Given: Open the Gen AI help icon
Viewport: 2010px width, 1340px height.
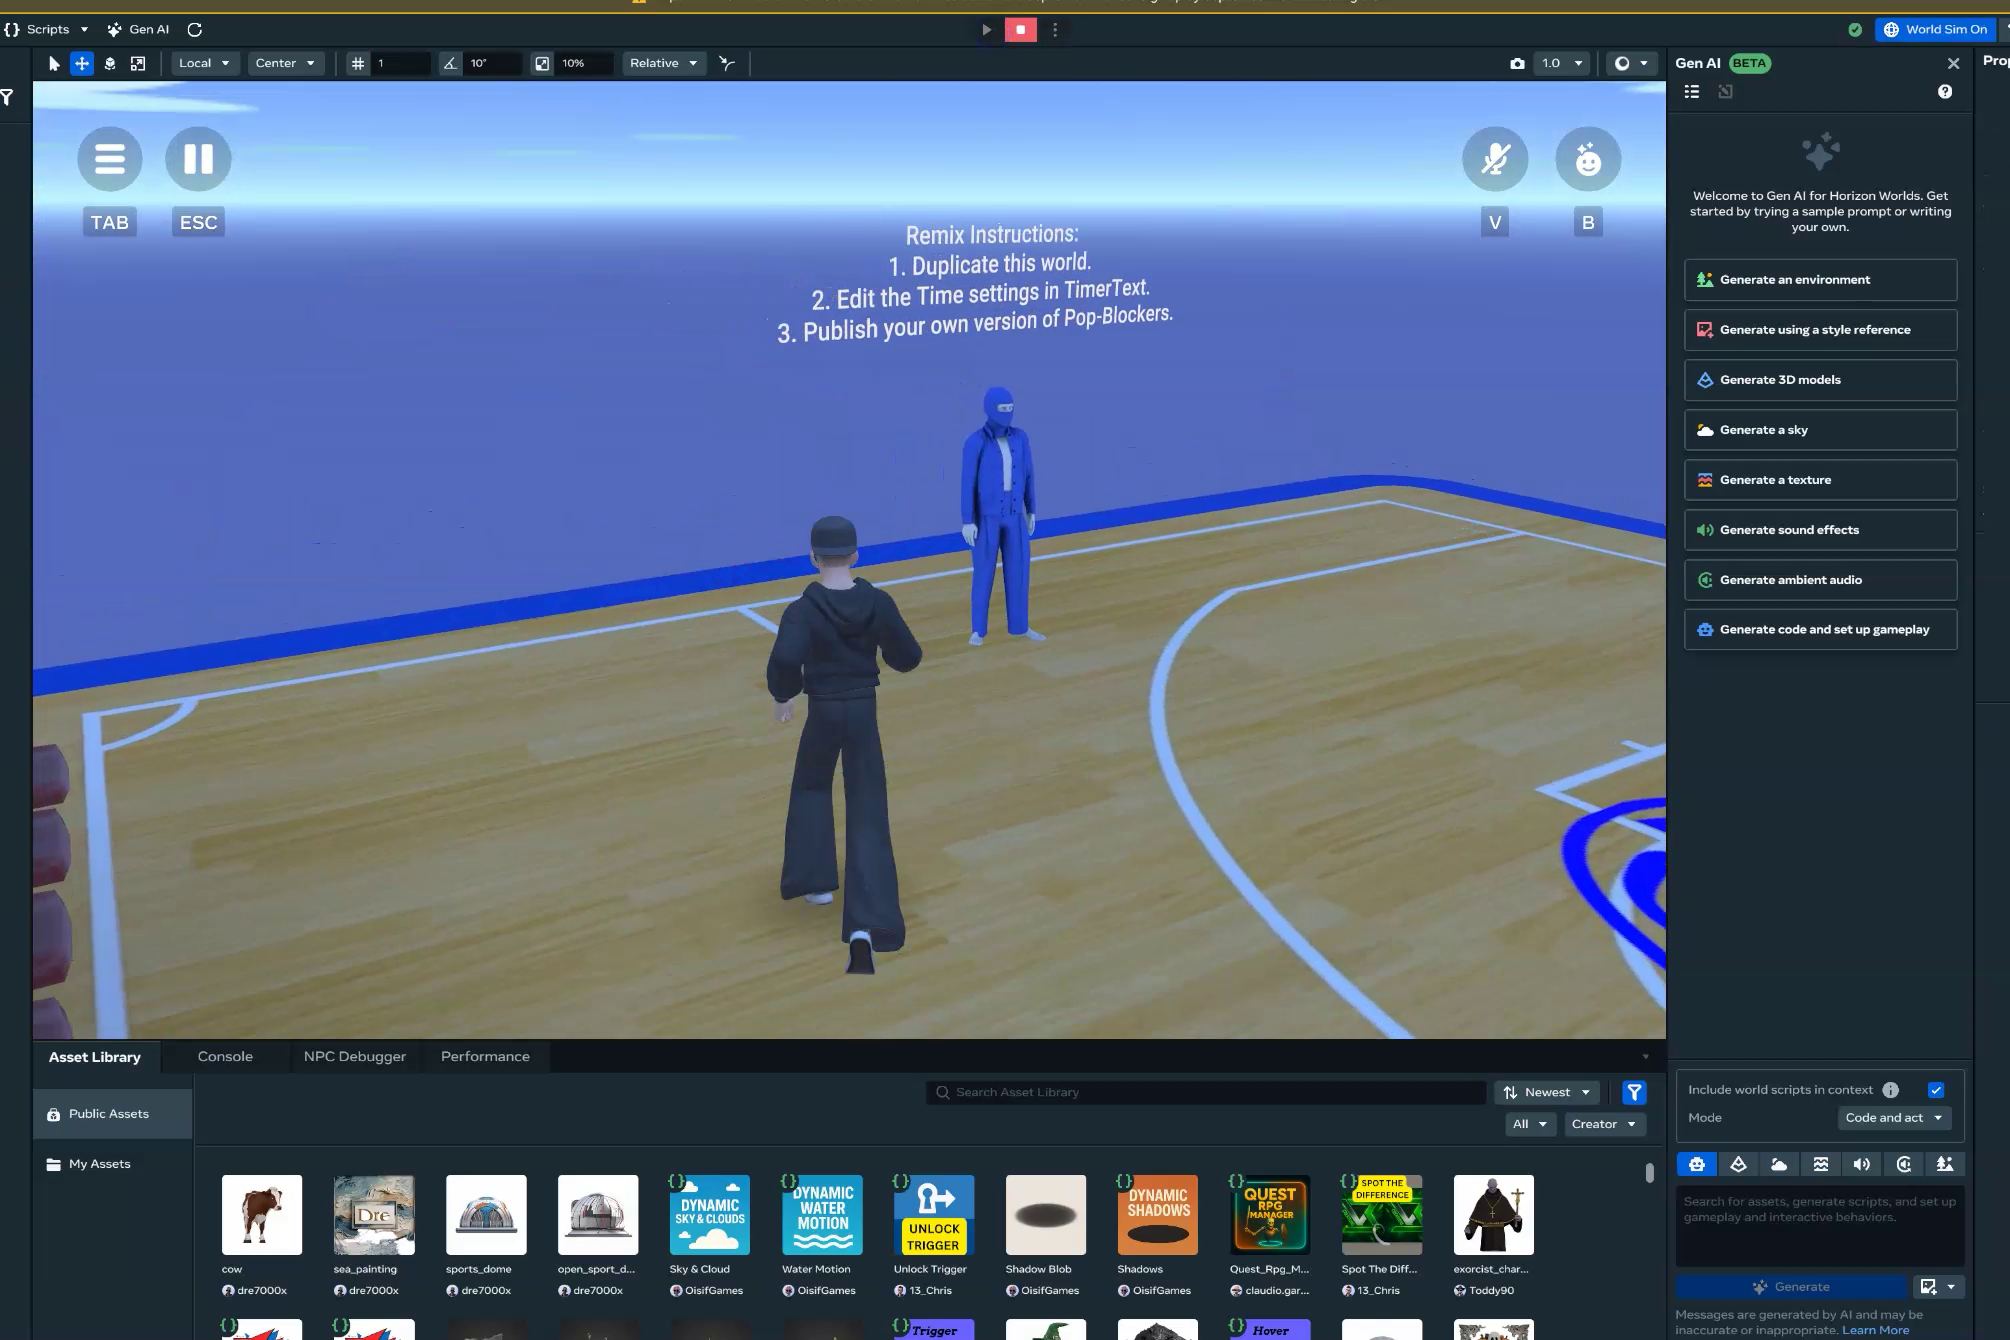Looking at the screenshot, I should pos(1944,92).
